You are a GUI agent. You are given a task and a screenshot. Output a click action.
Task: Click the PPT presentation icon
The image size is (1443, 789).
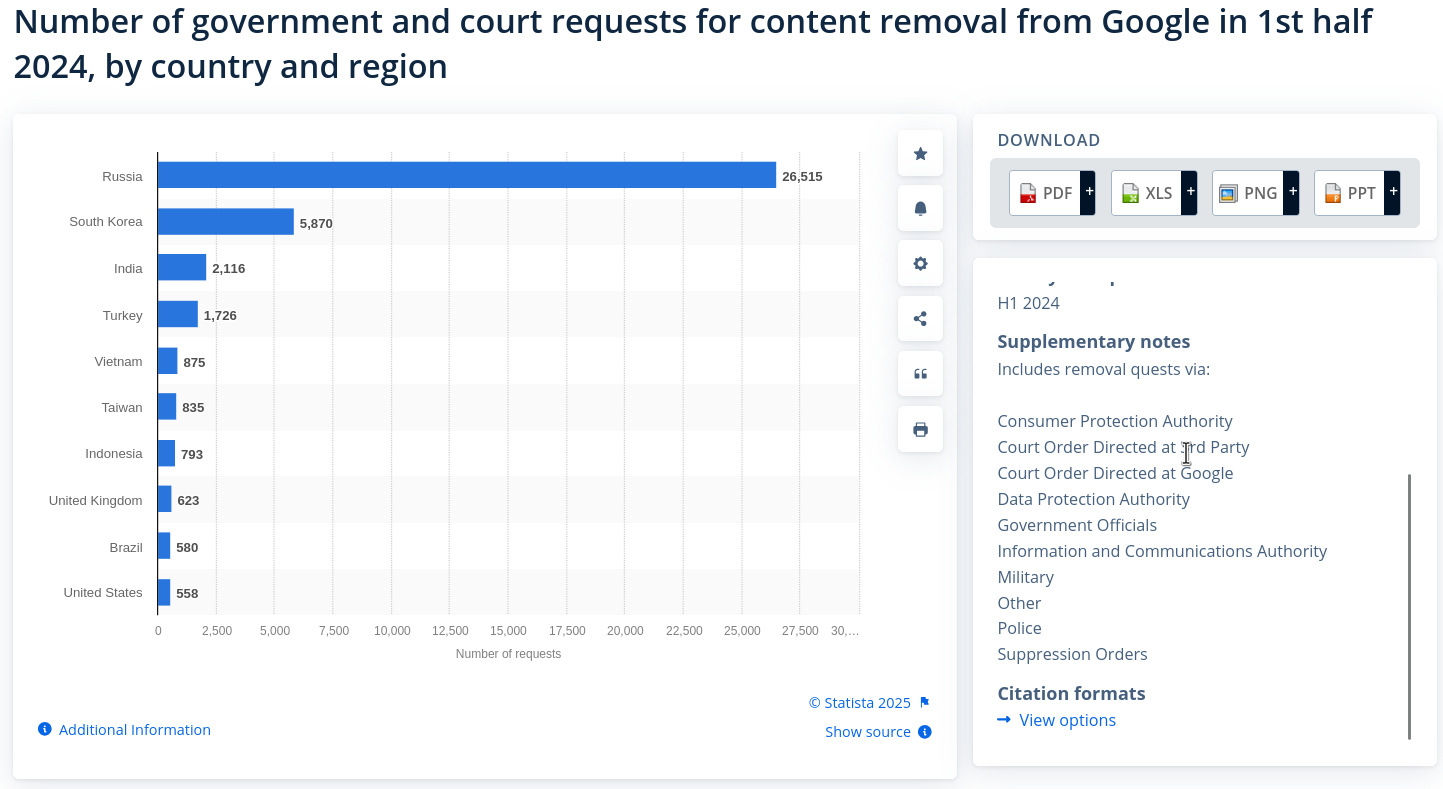pyautogui.click(x=1332, y=194)
